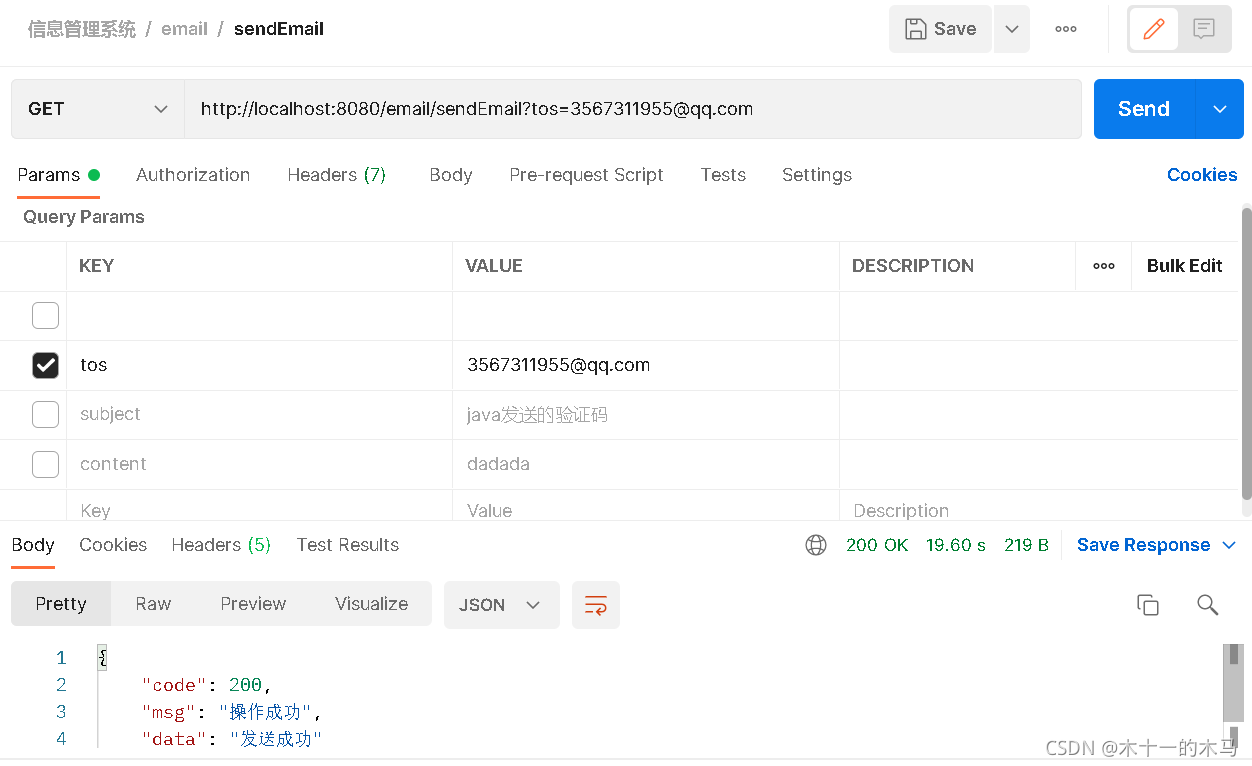Open the Cookies link
Screen dimensions: 1252x766
[x=1202, y=175]
